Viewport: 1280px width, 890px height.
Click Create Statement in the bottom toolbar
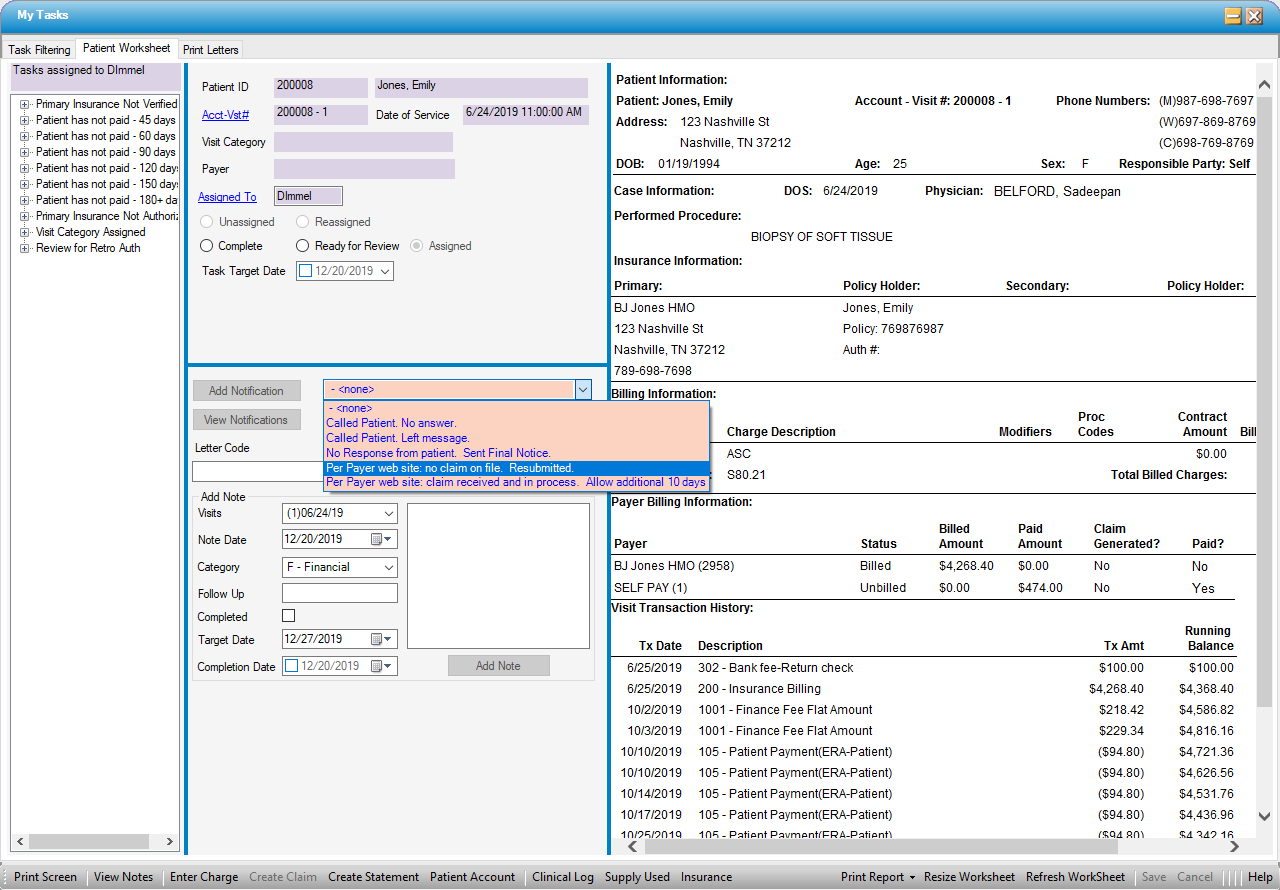coord(373,877)
